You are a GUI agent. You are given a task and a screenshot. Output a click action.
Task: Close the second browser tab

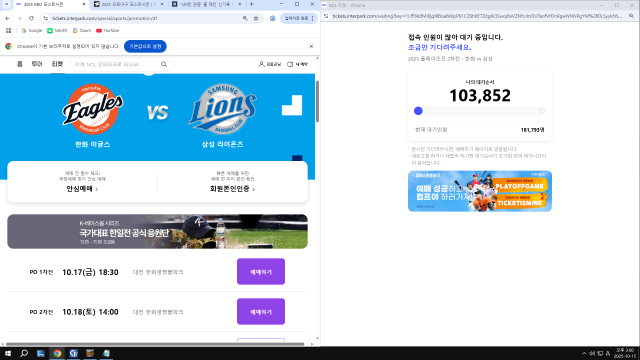162,4
